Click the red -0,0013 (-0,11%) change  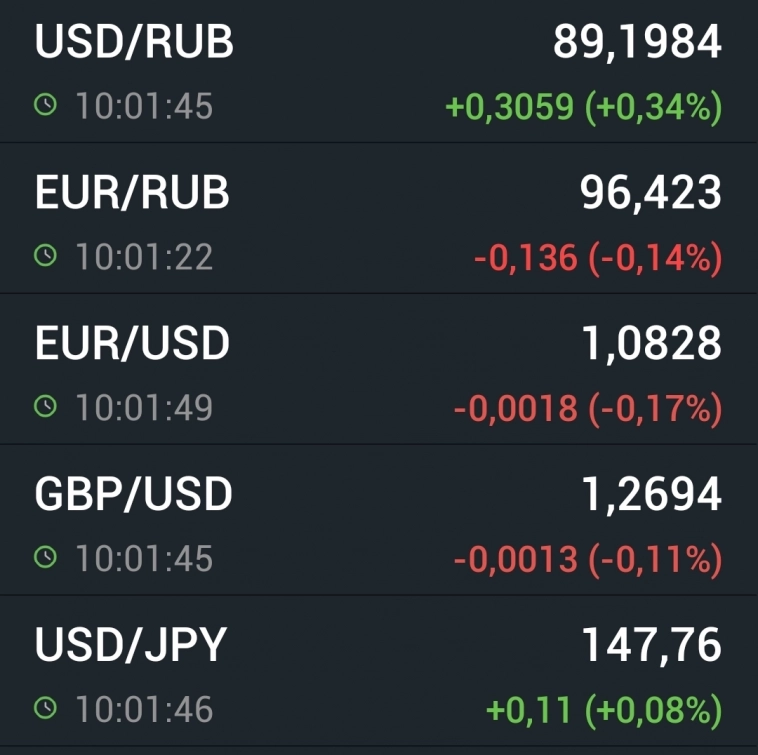click(587, 560)
